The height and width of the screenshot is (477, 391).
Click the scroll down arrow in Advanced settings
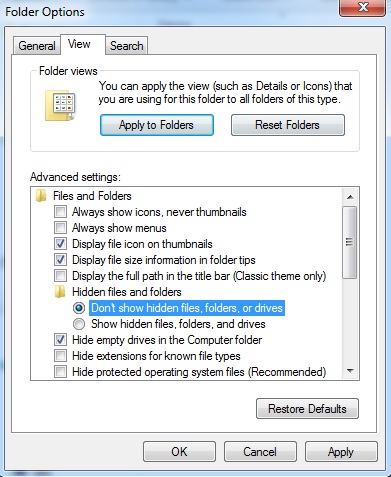pos(350,371)
